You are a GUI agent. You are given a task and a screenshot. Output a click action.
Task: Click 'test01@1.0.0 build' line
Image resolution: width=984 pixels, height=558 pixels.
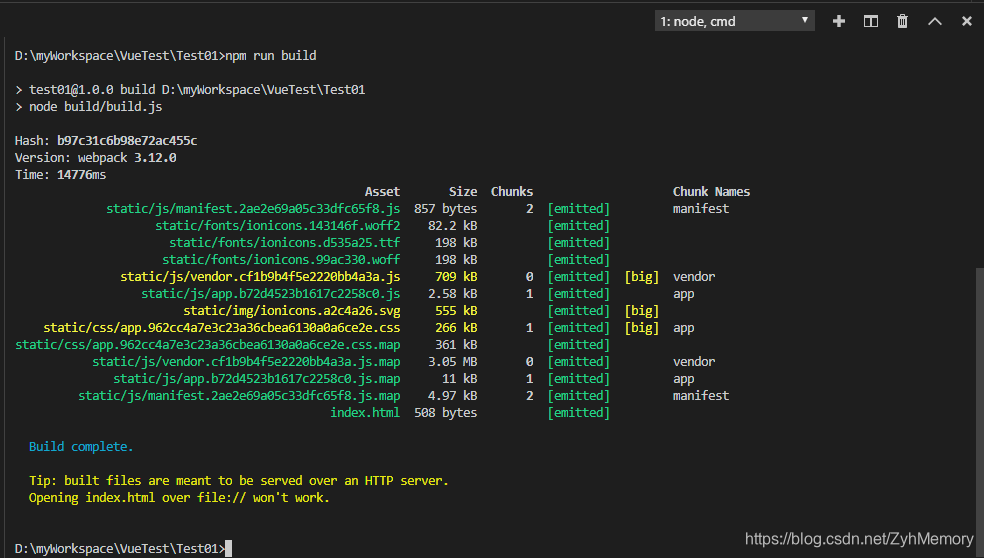197,90
